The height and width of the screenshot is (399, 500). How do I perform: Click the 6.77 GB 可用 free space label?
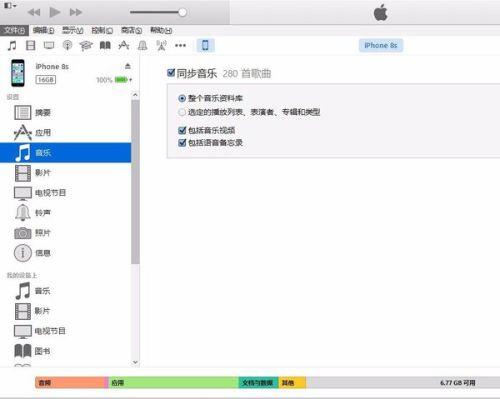[457, 383]
